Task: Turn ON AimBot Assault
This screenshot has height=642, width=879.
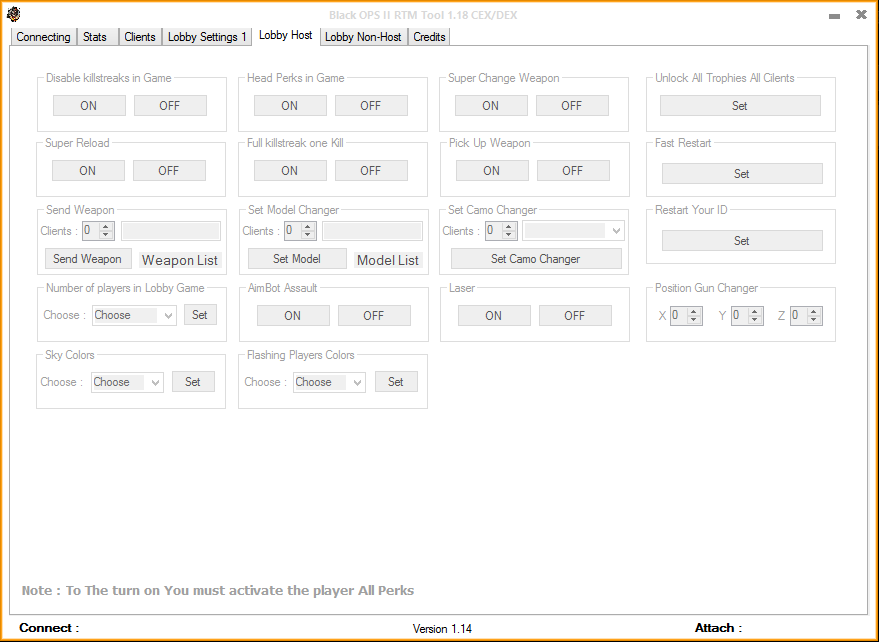Action: pyautogui.click(x=293, y=316)
